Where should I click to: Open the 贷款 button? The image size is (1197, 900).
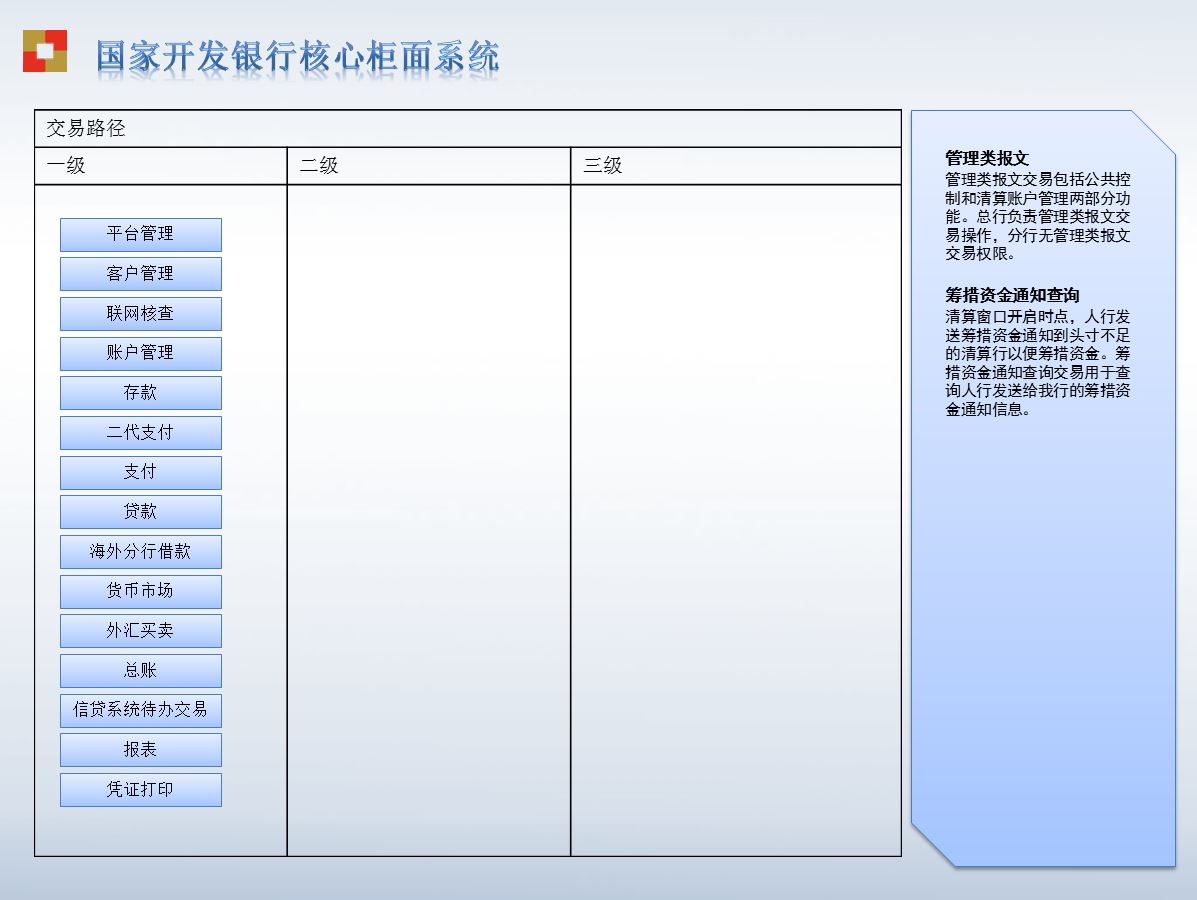(140, 512)
